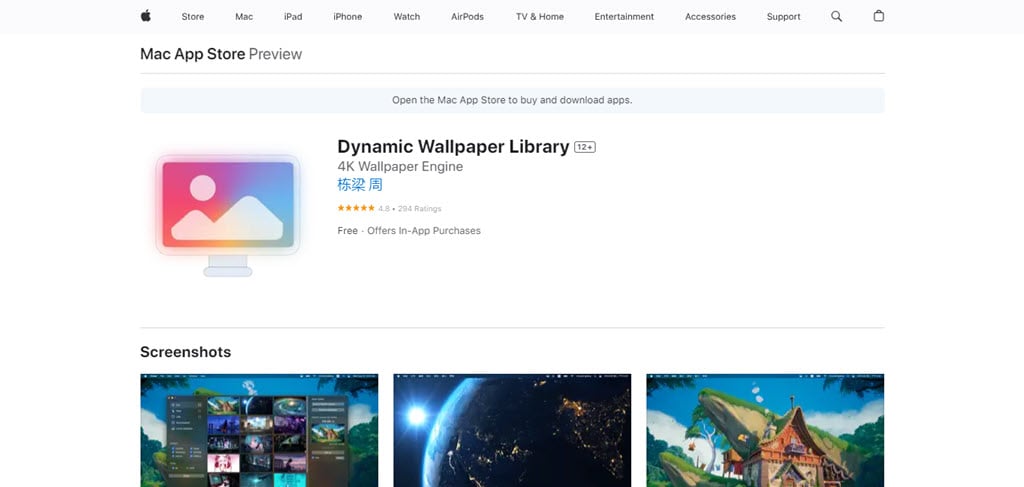Viewport: 1024px width, 487px height.
Task: Open the Earth from space screenshot
Action: 512,430
